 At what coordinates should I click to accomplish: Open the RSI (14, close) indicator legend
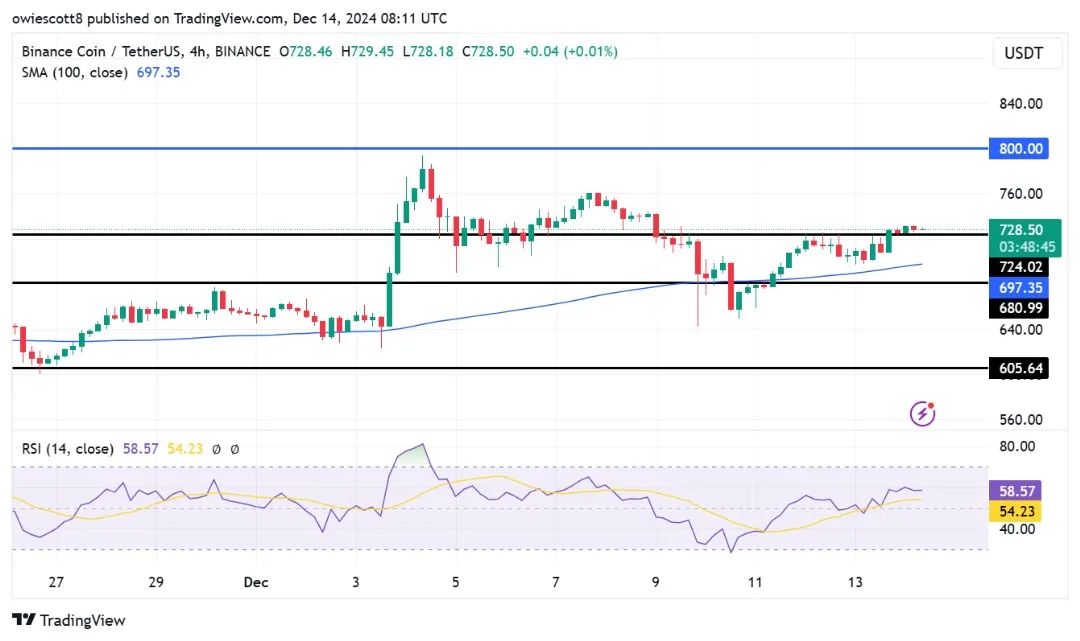(x=68, y=449)
